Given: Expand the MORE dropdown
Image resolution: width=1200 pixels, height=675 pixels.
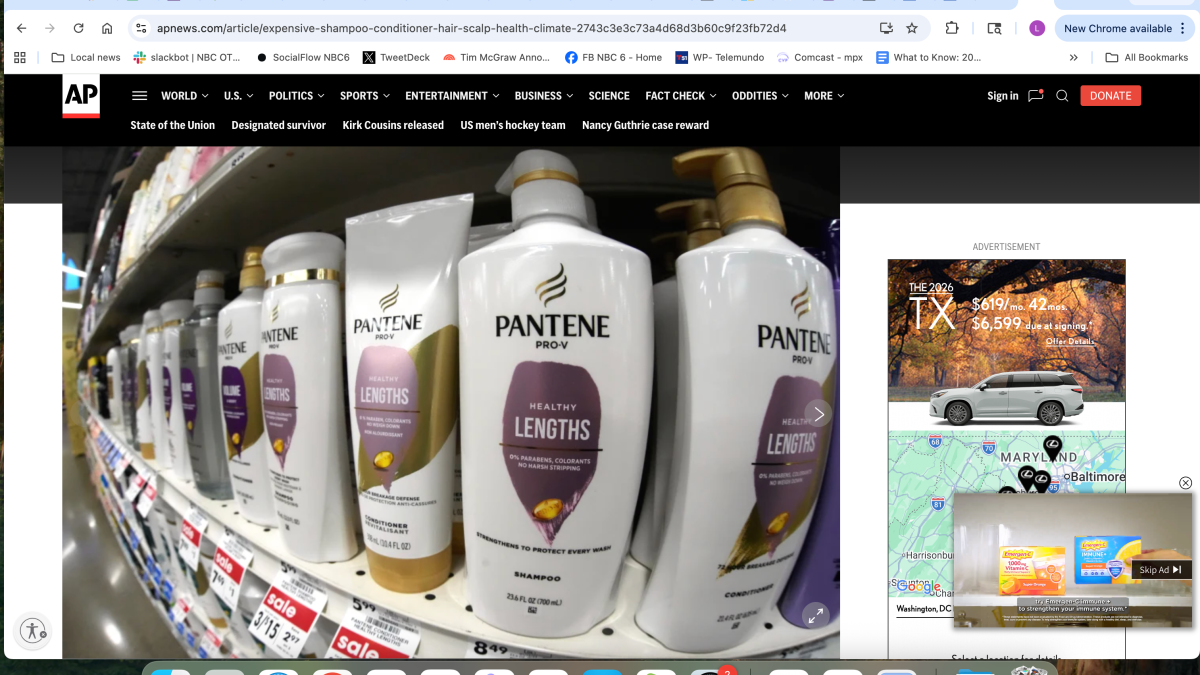Looking at the screenshot, I should pyautogui.click(x=823, y=95).
